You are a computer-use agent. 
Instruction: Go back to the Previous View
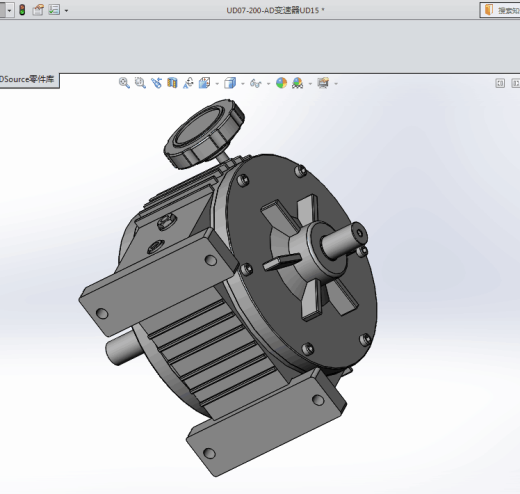(156, 83)
